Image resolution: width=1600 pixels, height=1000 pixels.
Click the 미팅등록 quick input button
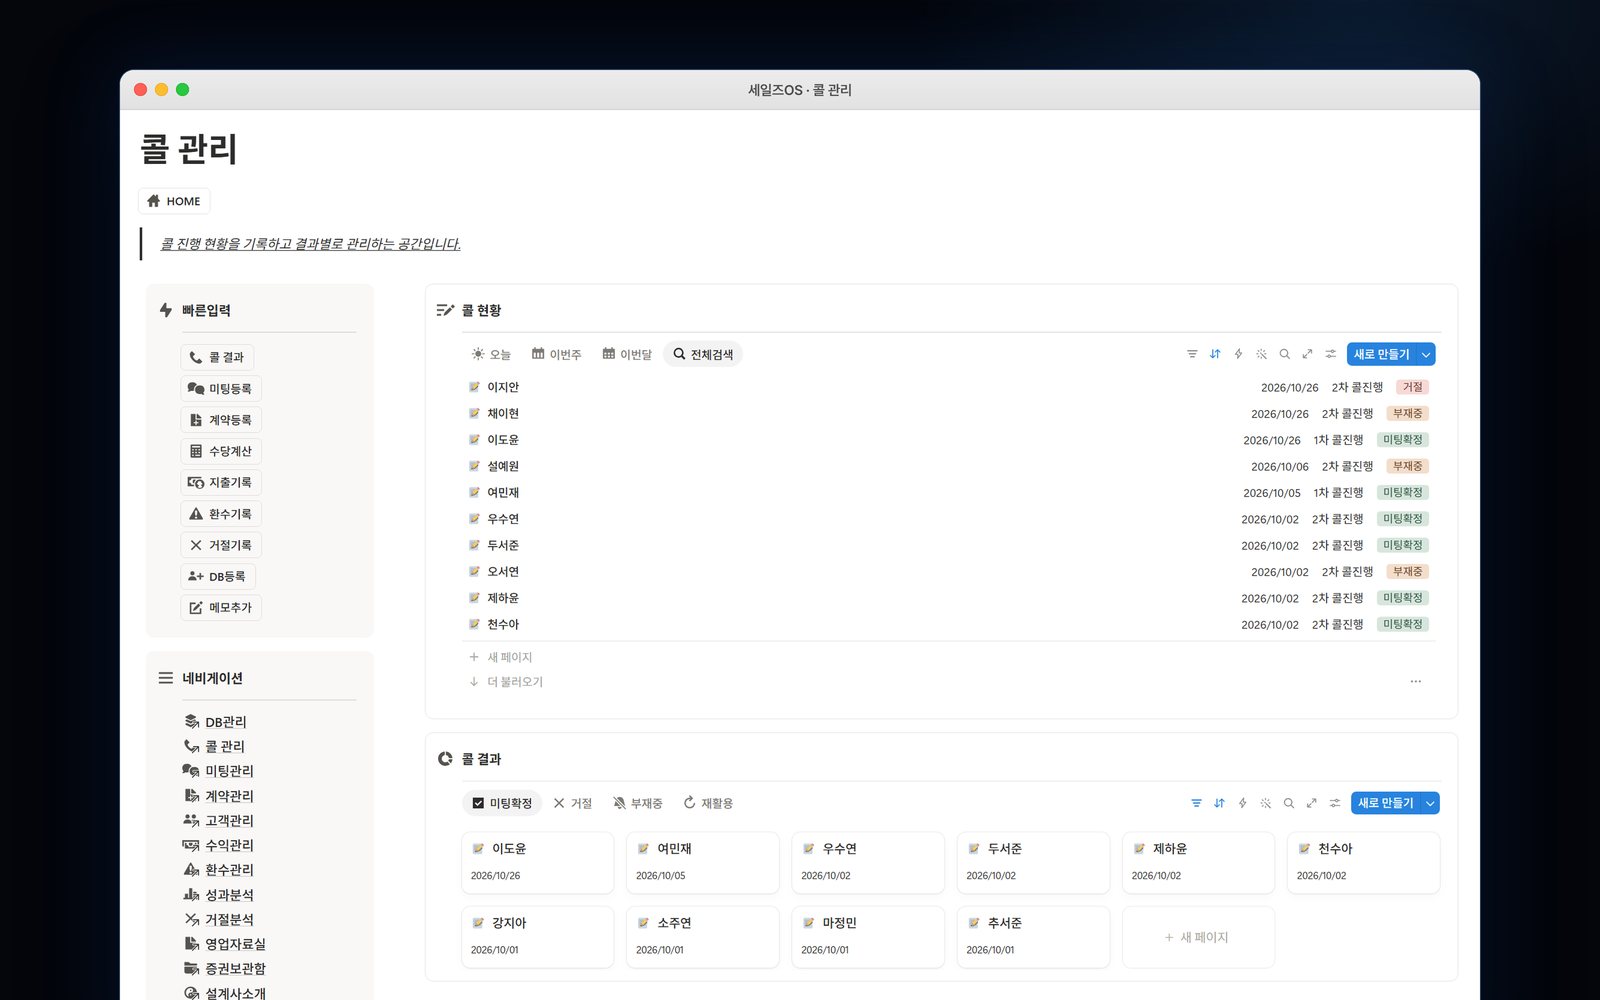[221, 388]
